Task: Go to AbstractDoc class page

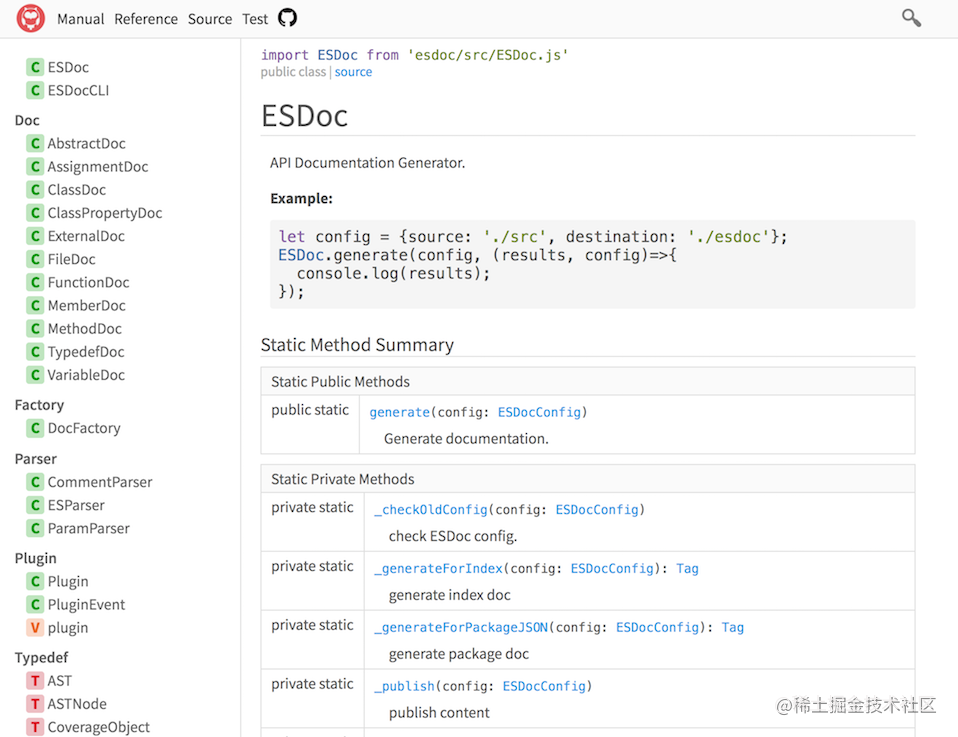Action: coord(86,144)
